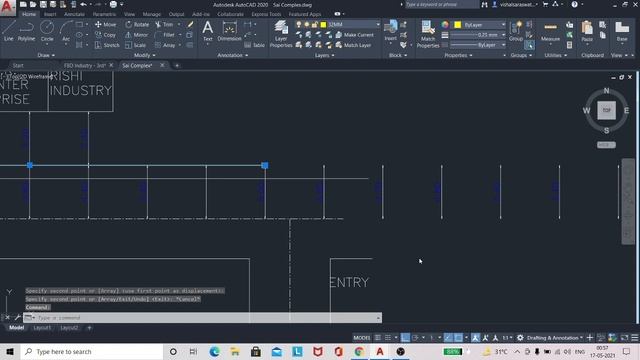
Task: Open the AutoCAD application menu logo
Action: click(x=8, y=7)
